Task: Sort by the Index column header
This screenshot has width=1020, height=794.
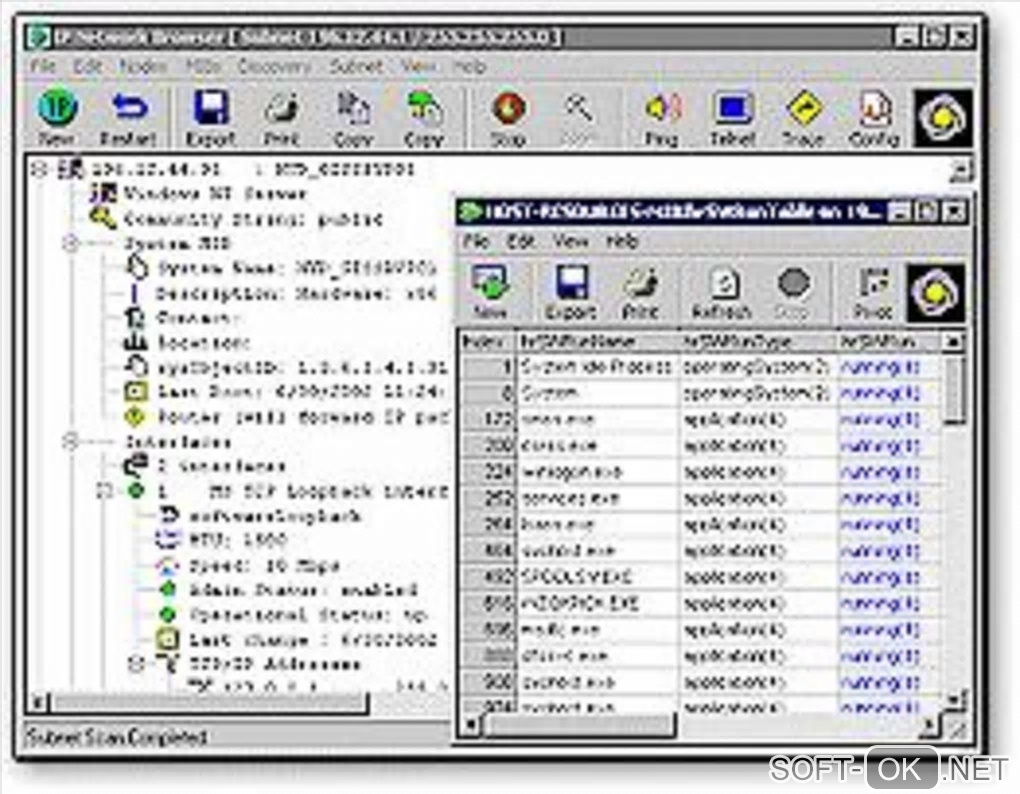Action: click(488, 341)
